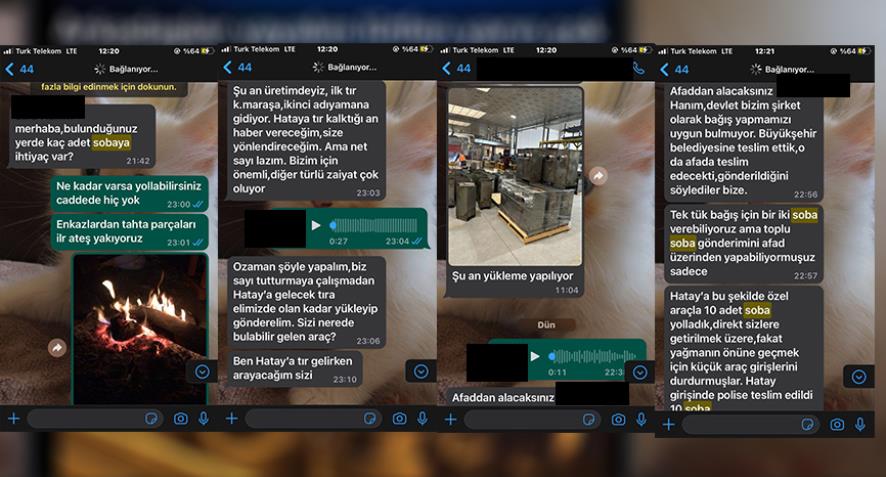The width and height of the screenshot is (886, 477).
Task: Tap the back arrow in the 12:21 chat
Action: pos(664,70)
